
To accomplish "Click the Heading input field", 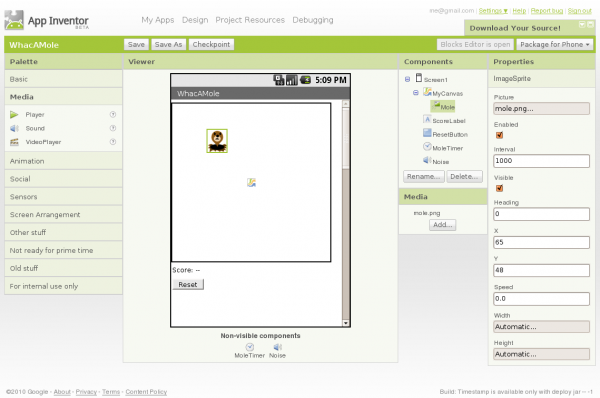I will [x=541, y=214].
